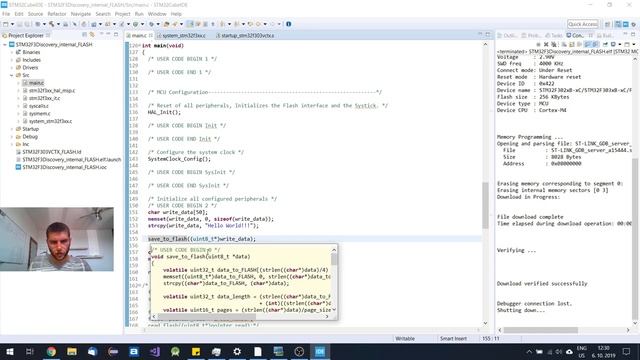The image size is (640, 360).
Task: Collapse the Src folder
Action: [12, 76]
